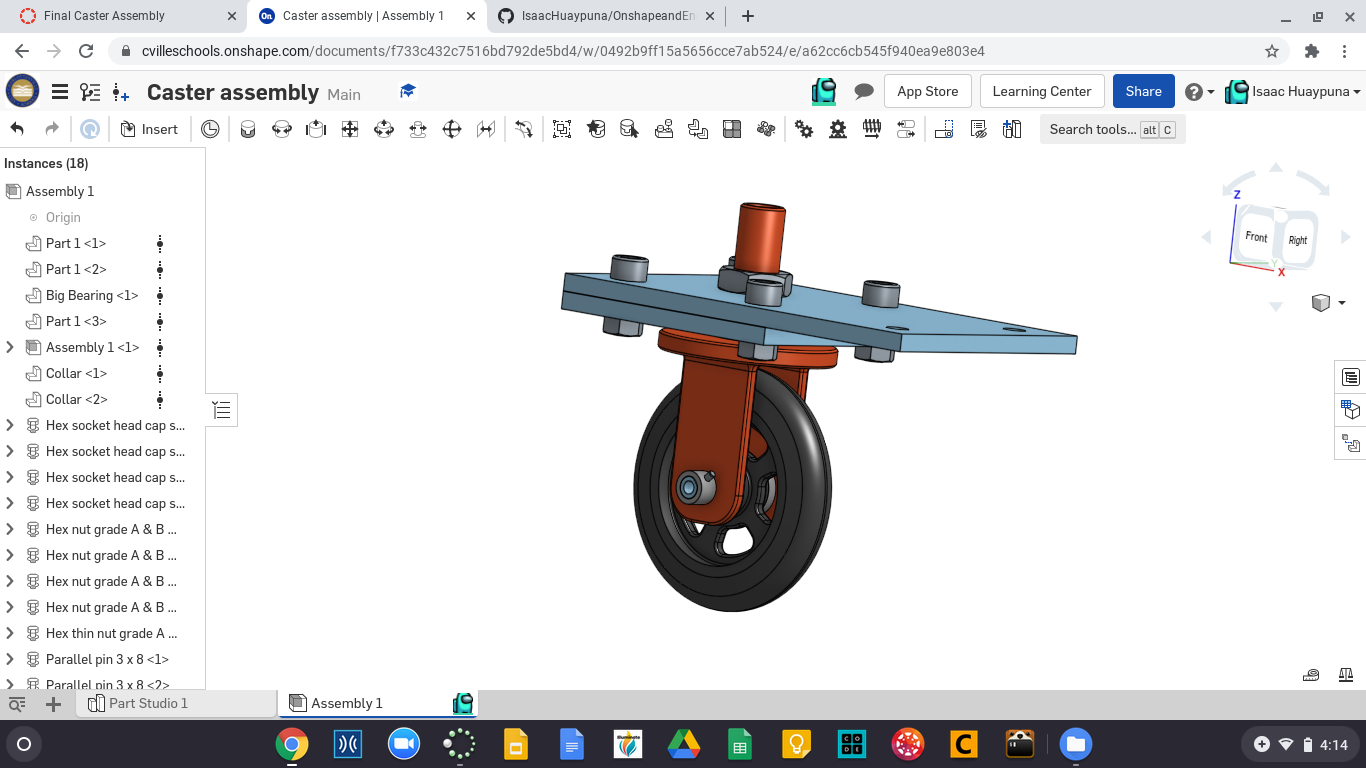Select the Revolute mate tool

coord(282,129)
